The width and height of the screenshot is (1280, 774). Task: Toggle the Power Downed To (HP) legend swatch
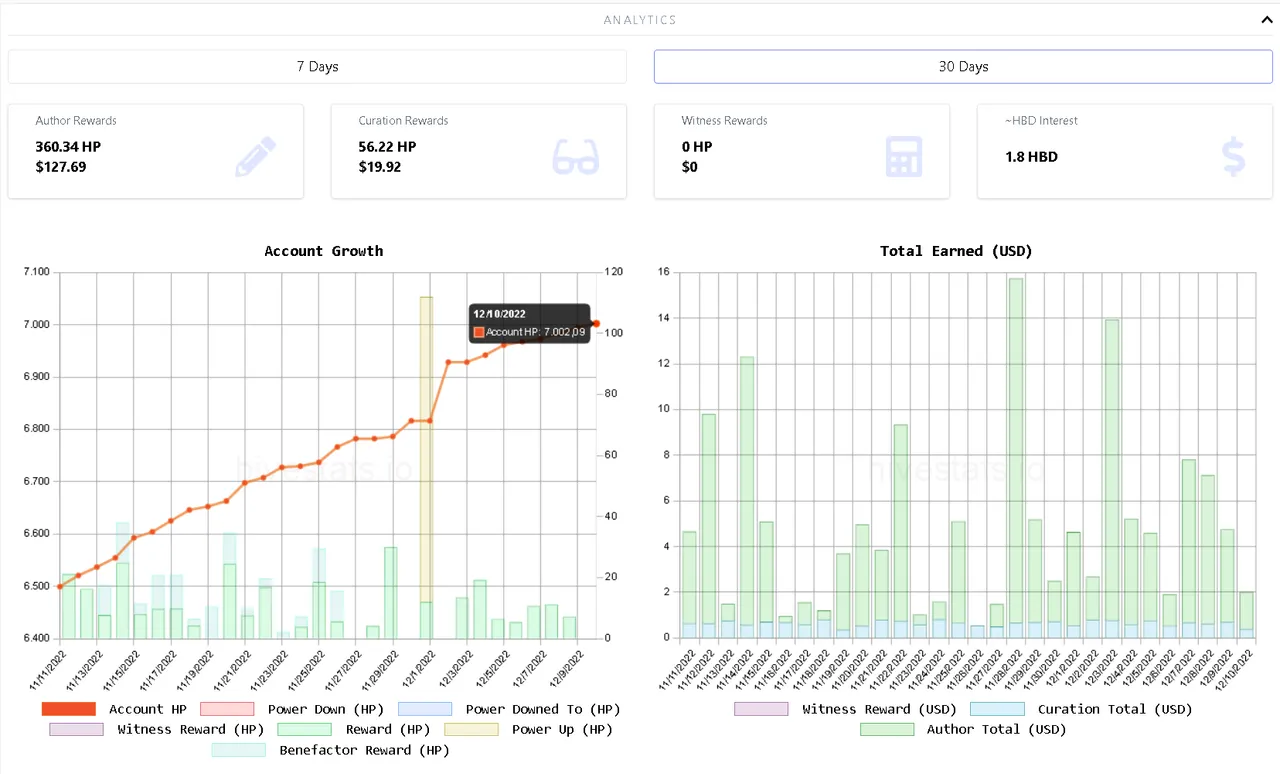425,709
